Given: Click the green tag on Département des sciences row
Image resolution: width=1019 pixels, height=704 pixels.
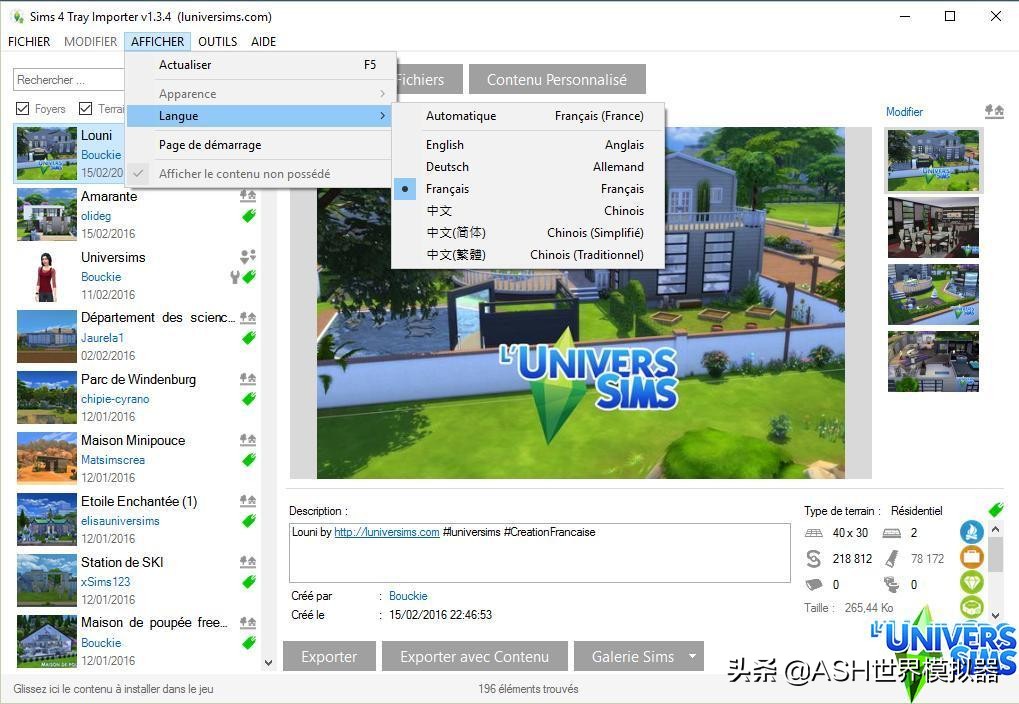Looking at the screenshot, I should 248,338.
